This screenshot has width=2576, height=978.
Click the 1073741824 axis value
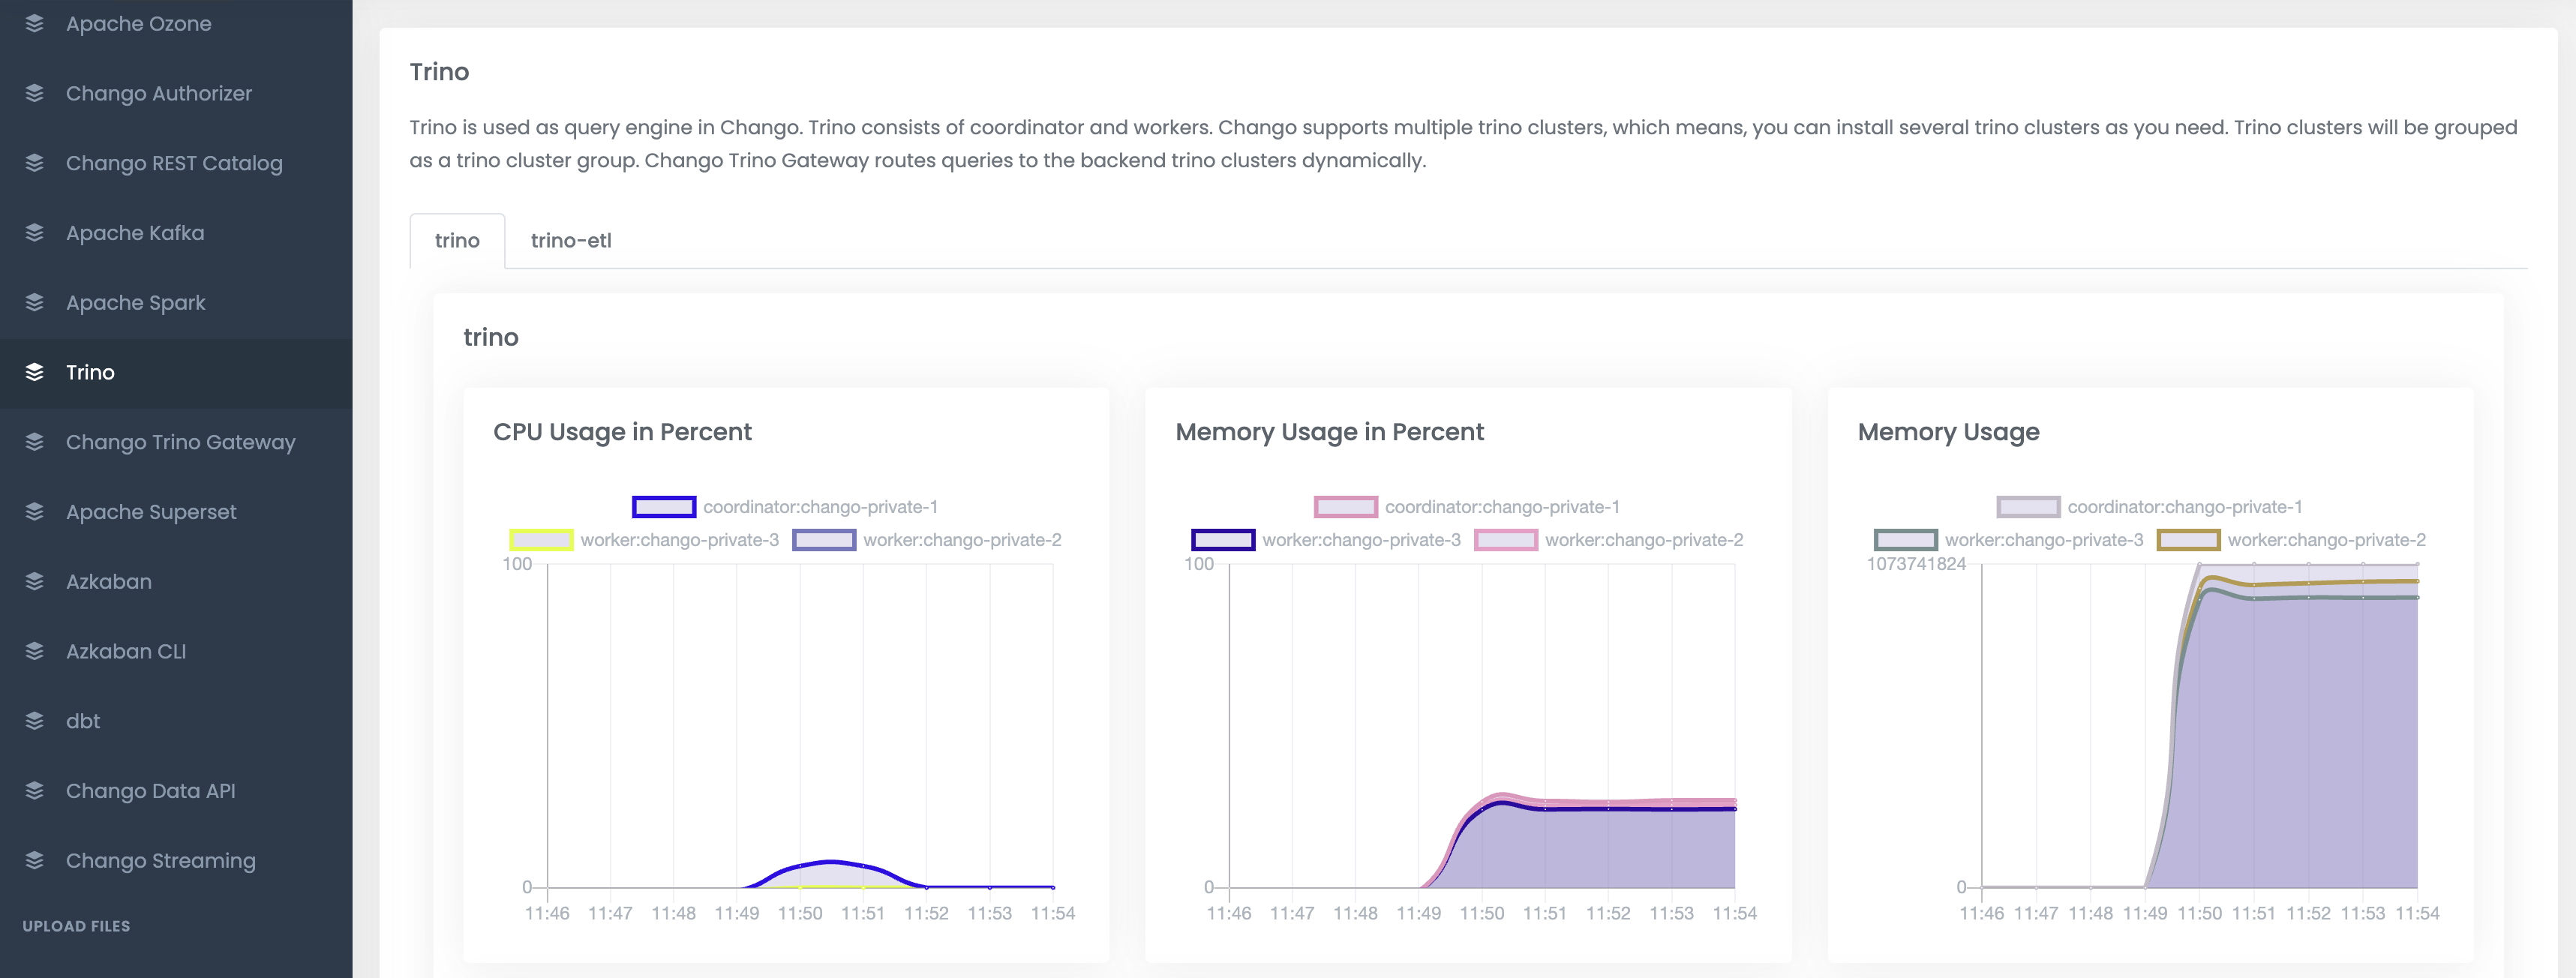tap(1916, 564)
